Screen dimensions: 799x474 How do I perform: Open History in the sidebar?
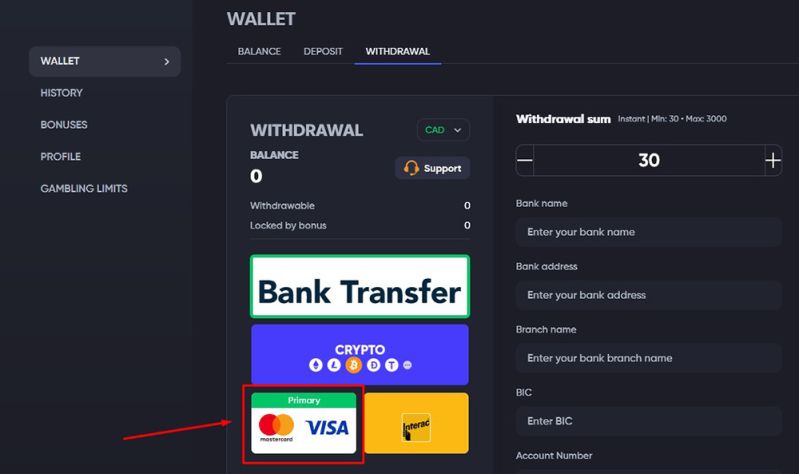[61, 93]
